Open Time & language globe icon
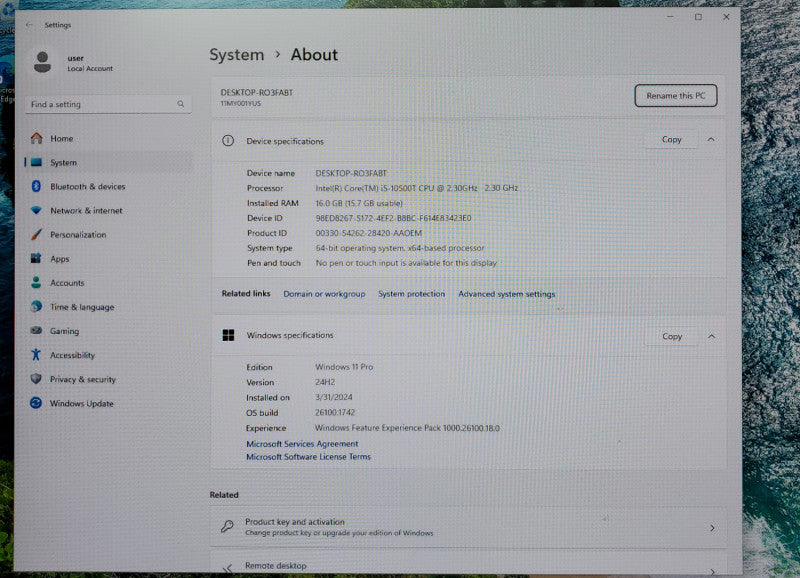This screenshot has width=800, height=578. 36,306
